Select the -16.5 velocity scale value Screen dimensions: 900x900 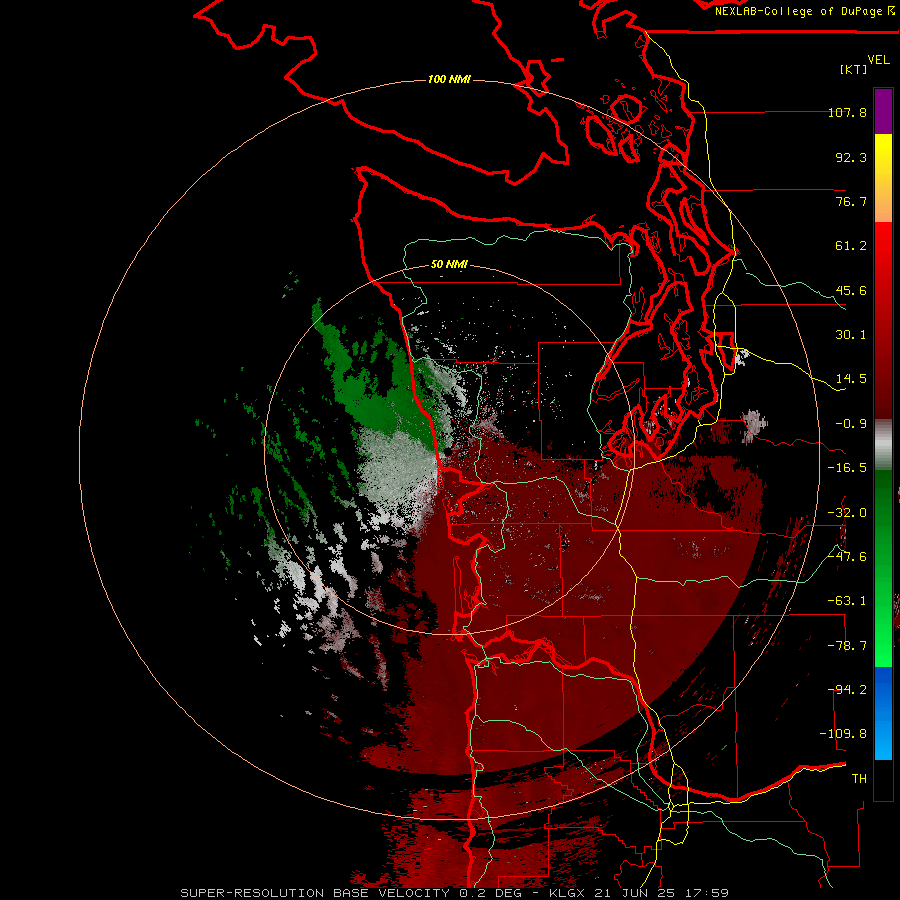point(847,468)
